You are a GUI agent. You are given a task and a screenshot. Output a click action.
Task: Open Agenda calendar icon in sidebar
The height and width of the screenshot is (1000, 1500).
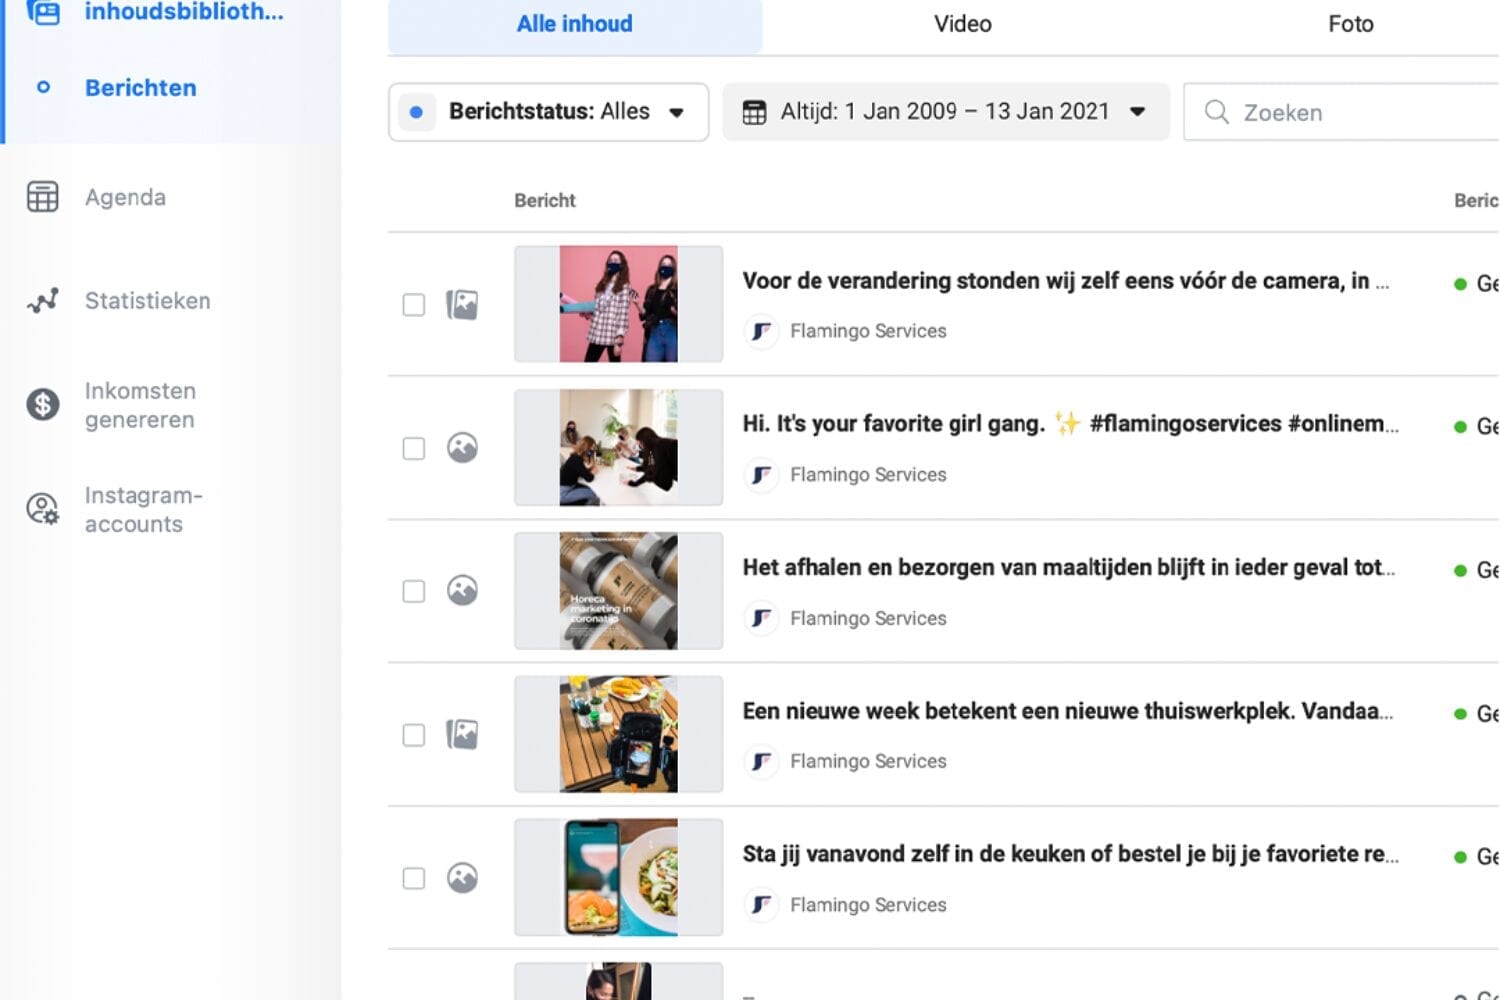coord(42,197)
